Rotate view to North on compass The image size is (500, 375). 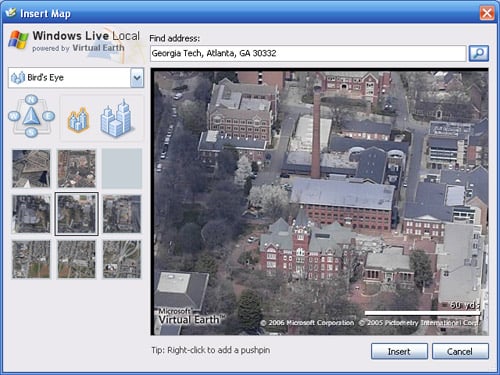tap(31, 100)
